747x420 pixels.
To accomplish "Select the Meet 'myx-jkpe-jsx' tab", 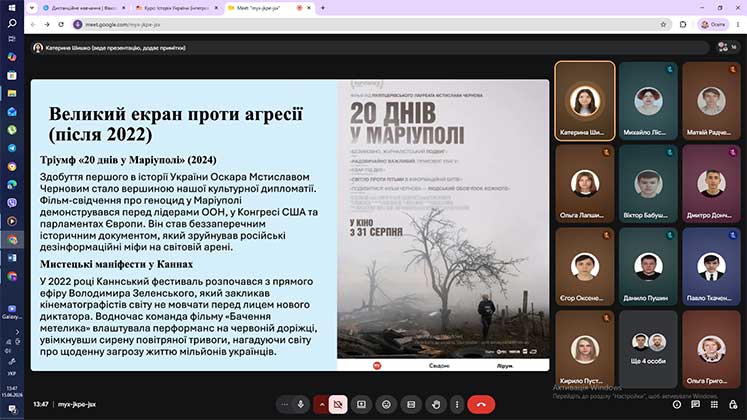I will click(x=269, y=8).
